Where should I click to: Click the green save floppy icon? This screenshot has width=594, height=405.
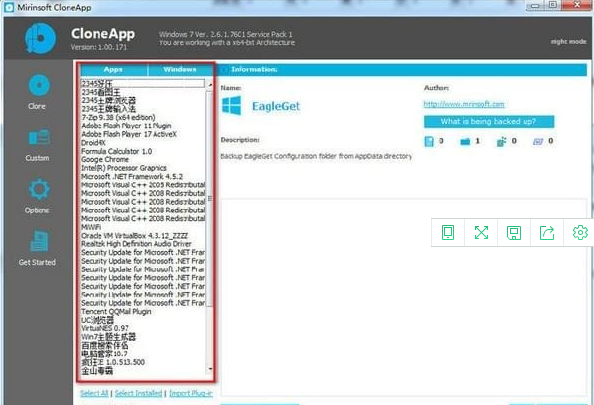pyautogui.click(x=514, y=233)
